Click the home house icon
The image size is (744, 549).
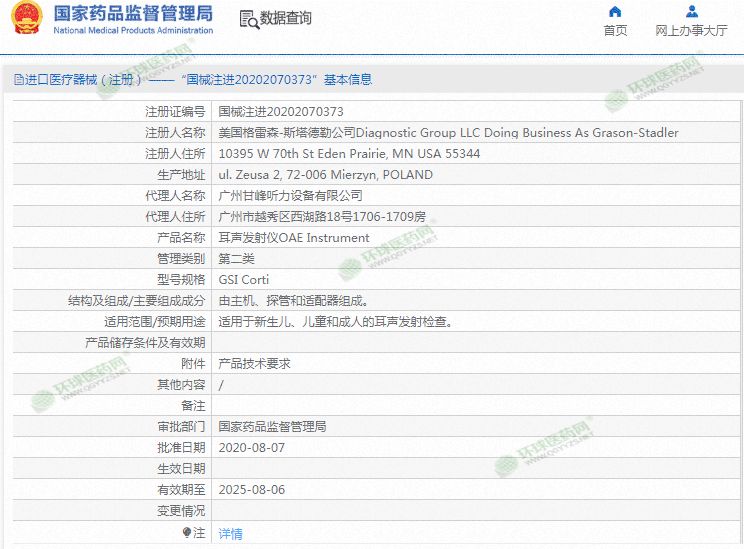coord(615,12)
